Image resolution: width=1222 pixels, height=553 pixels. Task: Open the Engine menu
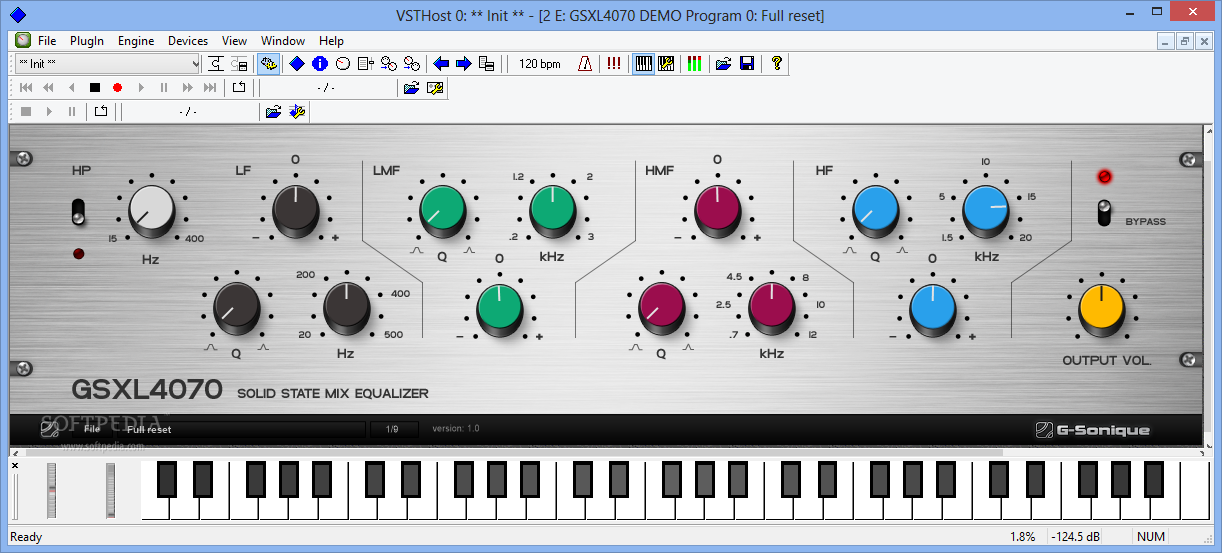[136, 41]
